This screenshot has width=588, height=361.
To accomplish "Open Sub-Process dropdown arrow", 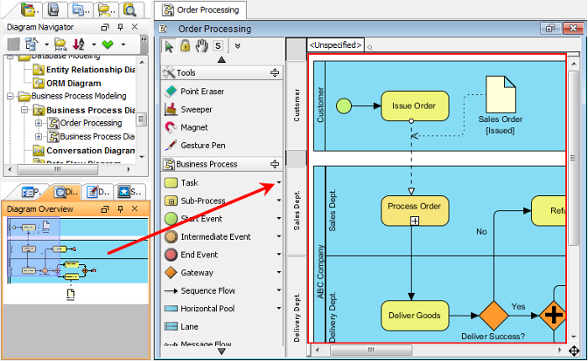I will pyautogui.click(x=279, y=200).
